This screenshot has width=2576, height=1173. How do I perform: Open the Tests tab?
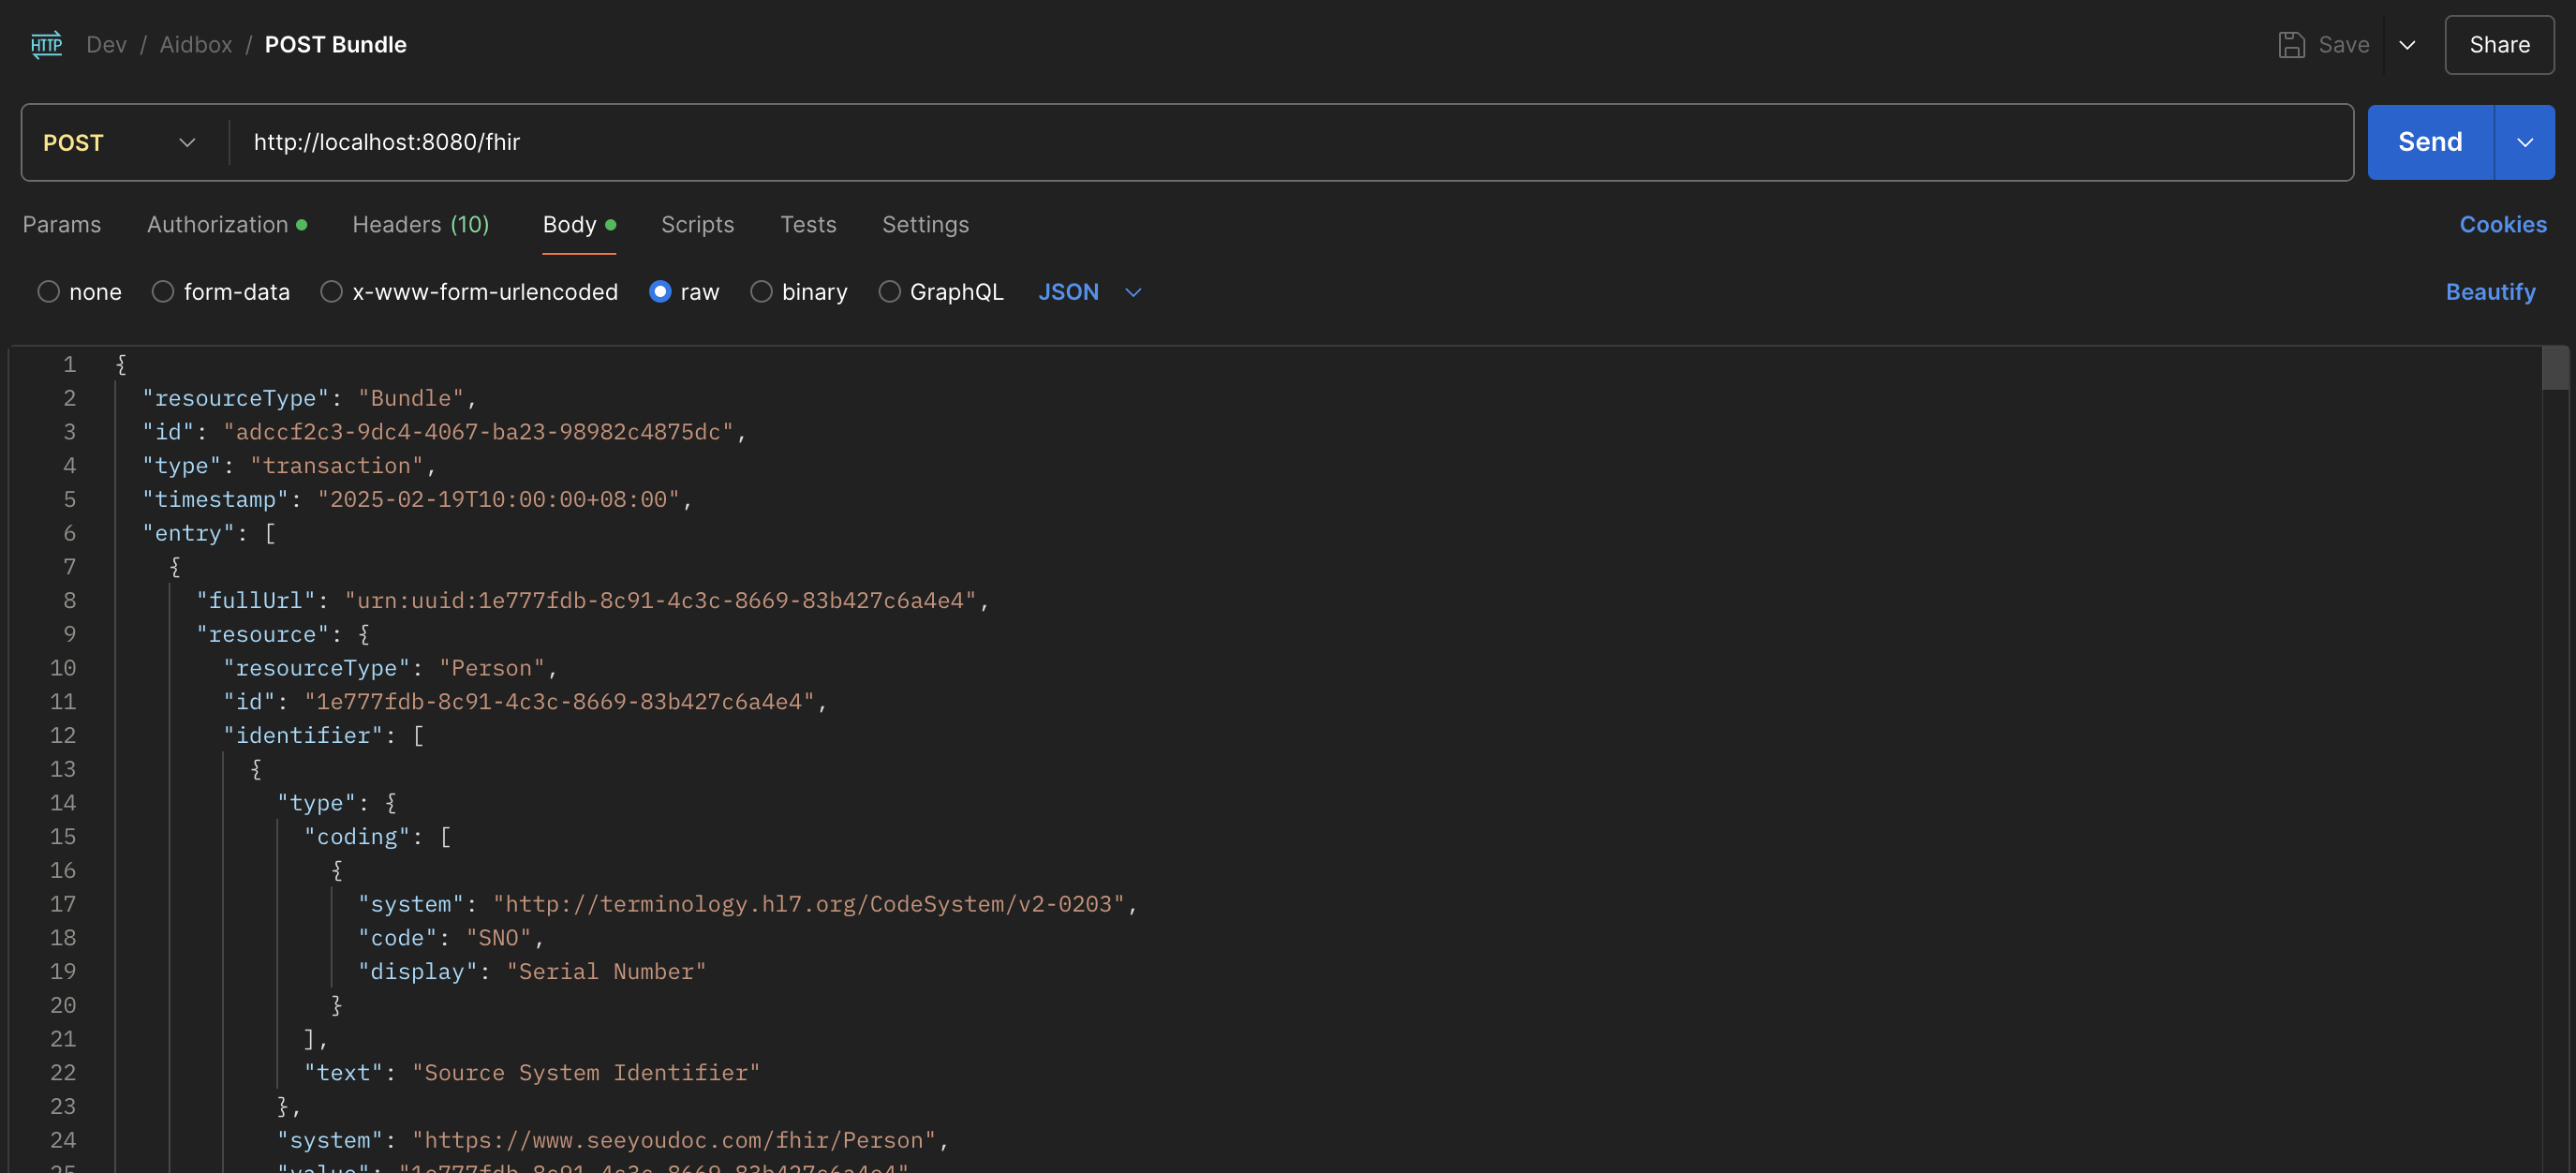pyautogui.click(x=808, y=224)
